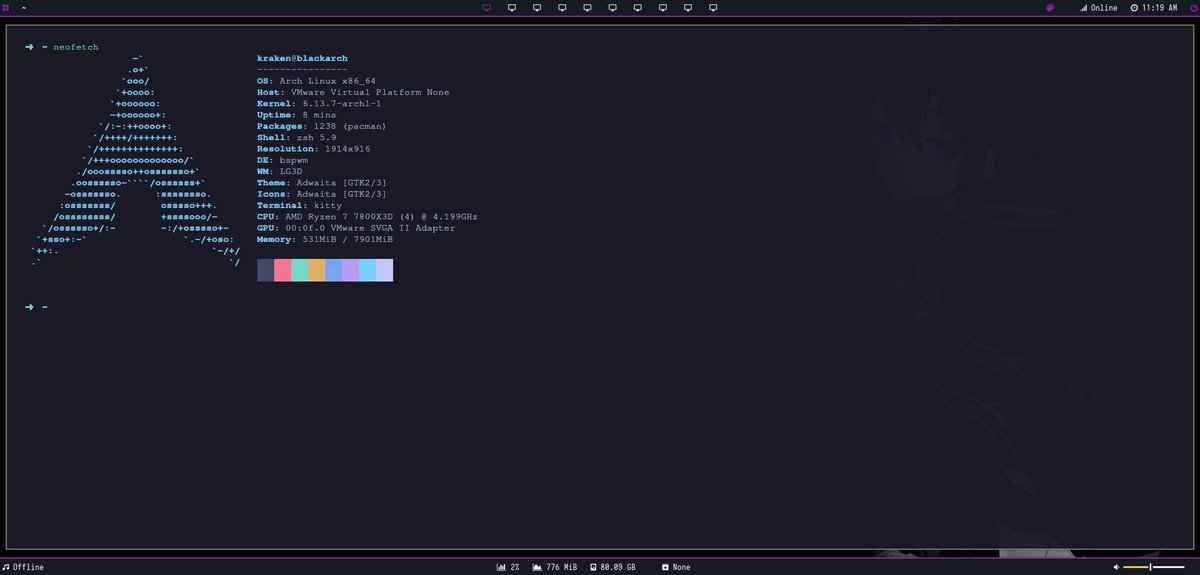
Task: Click the Resolution: 1914x916 line
Action: pos(314,148)
